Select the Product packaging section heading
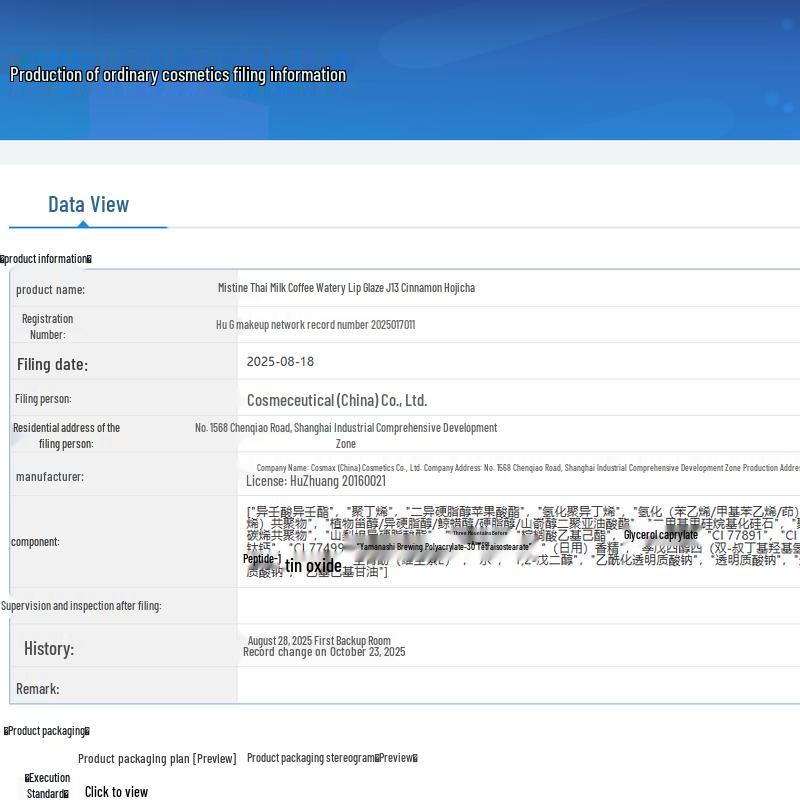 (x=47, y=731)
